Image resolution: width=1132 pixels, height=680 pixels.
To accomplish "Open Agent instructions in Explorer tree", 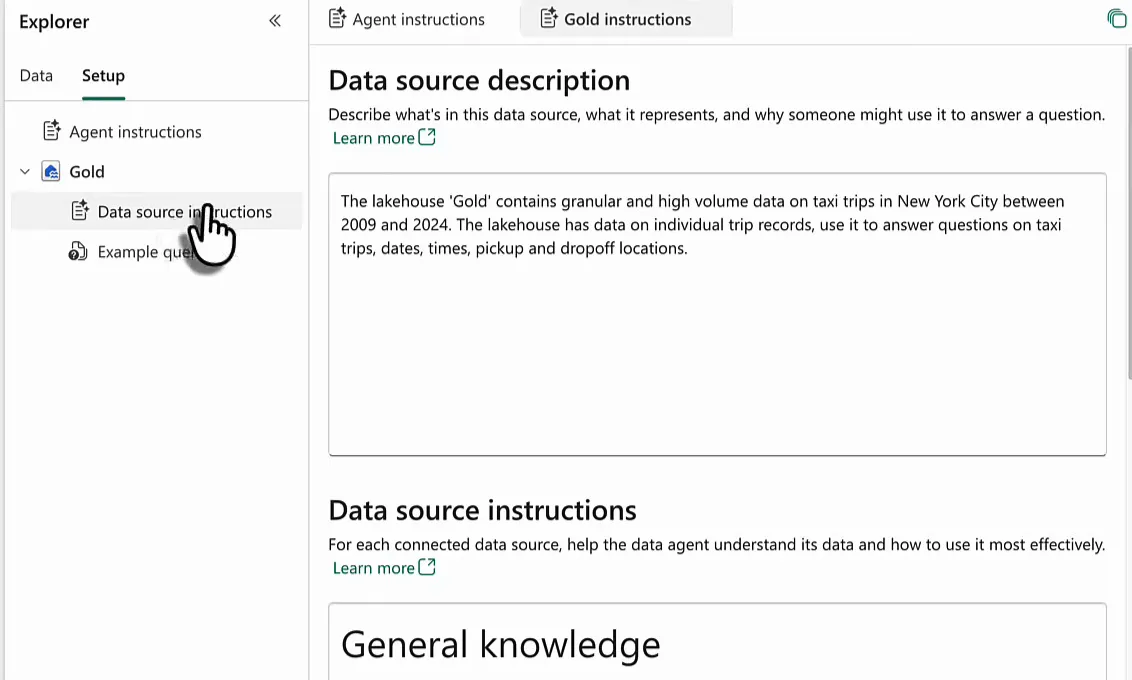I will point(135,132).
